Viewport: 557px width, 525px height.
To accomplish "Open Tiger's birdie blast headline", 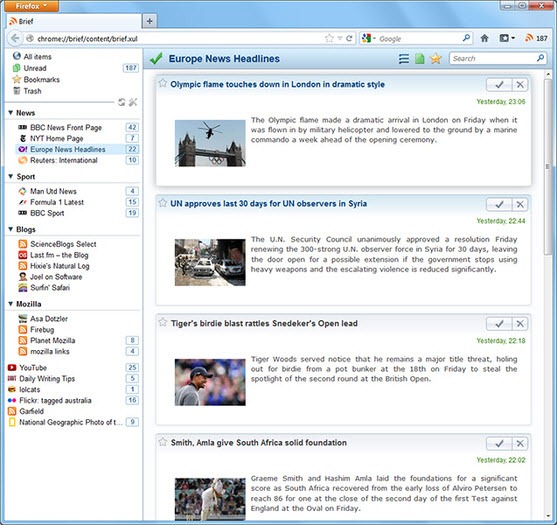I will point(264,323).
